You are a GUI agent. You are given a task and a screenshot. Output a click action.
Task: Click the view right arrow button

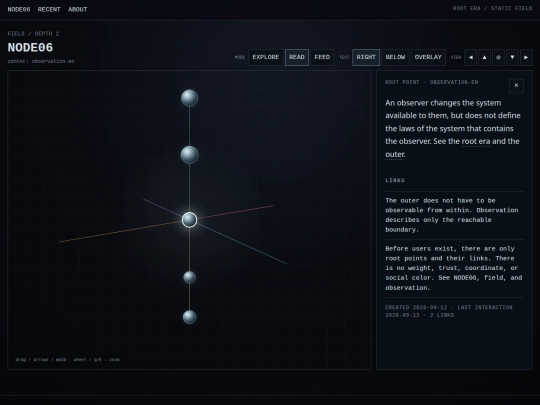click(x=526, y=58)
